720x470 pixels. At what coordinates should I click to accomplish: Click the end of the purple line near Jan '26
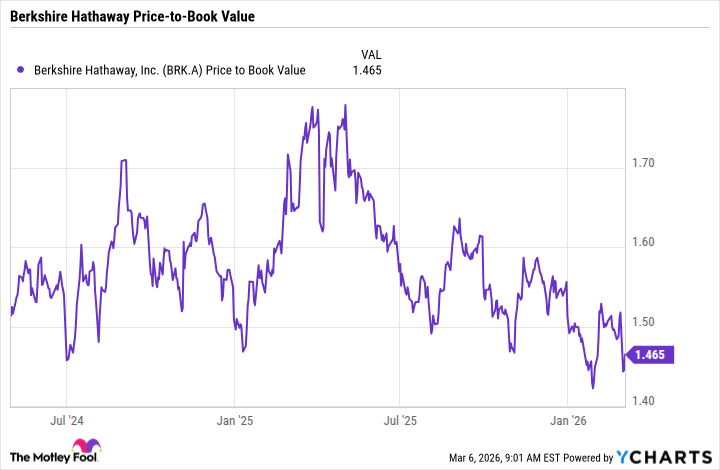click(x=625, y=370)
